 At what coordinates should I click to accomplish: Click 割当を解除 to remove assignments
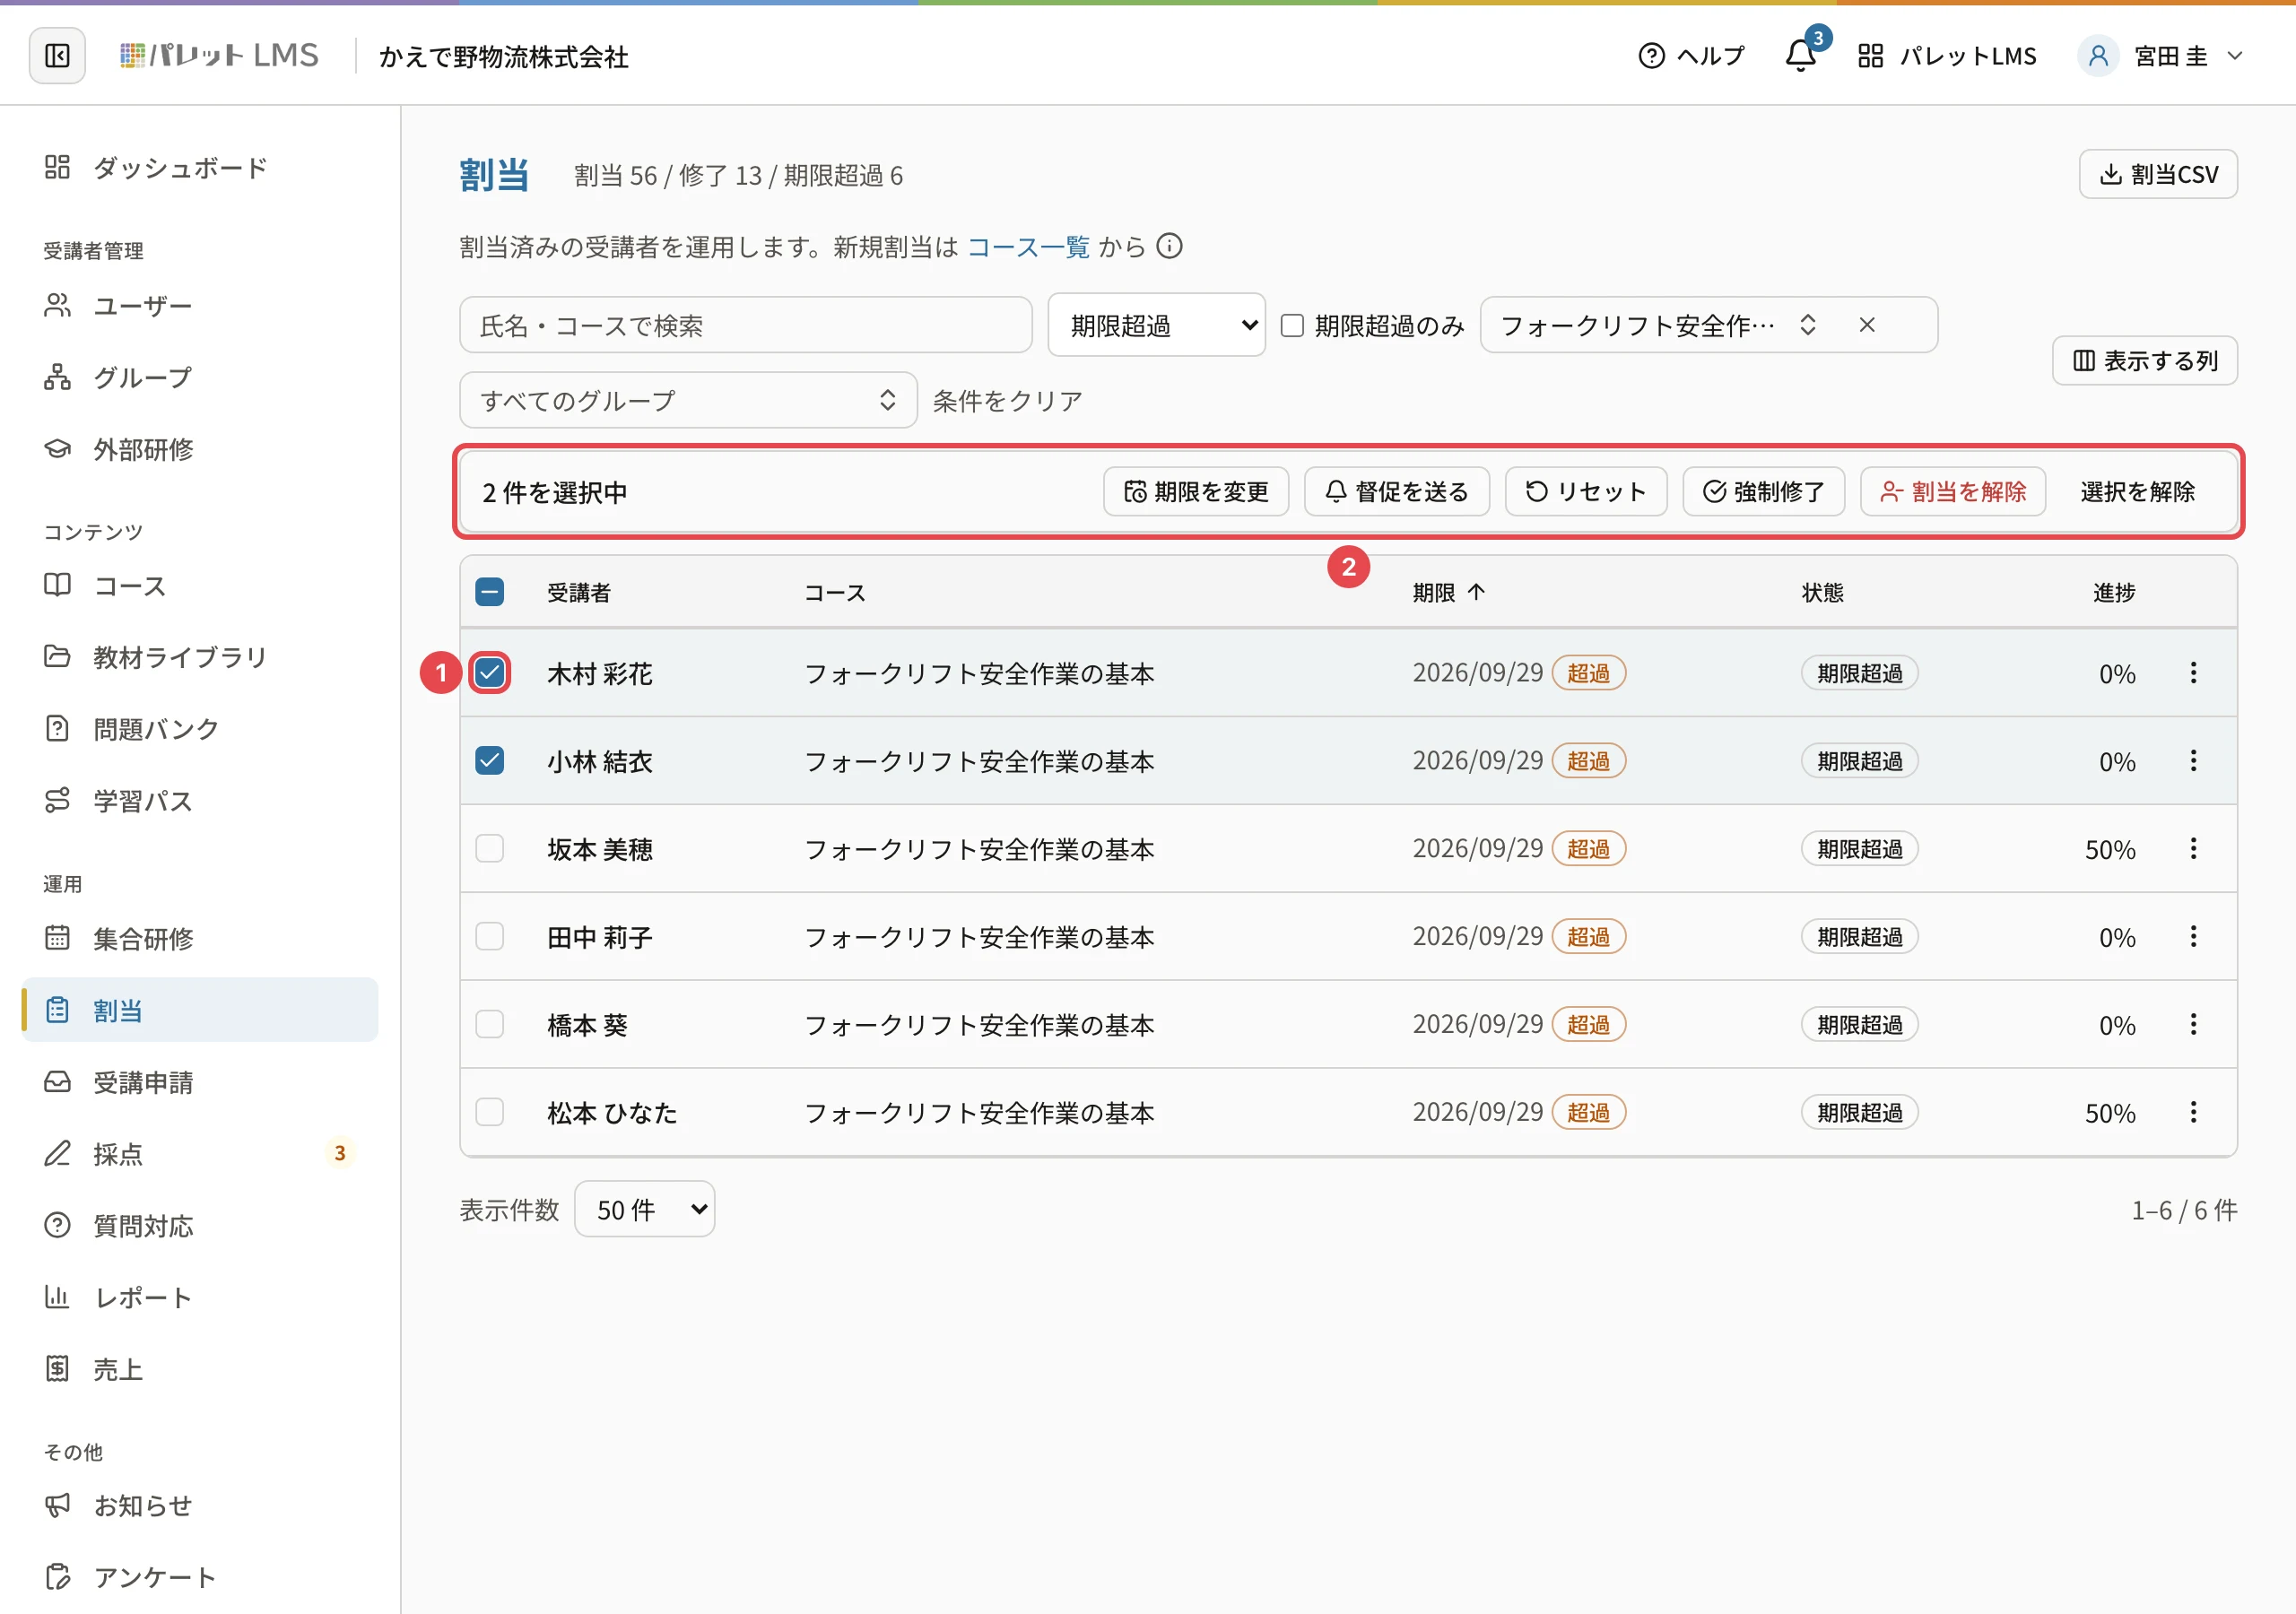pyautogui.click(x=1952, y=492)
